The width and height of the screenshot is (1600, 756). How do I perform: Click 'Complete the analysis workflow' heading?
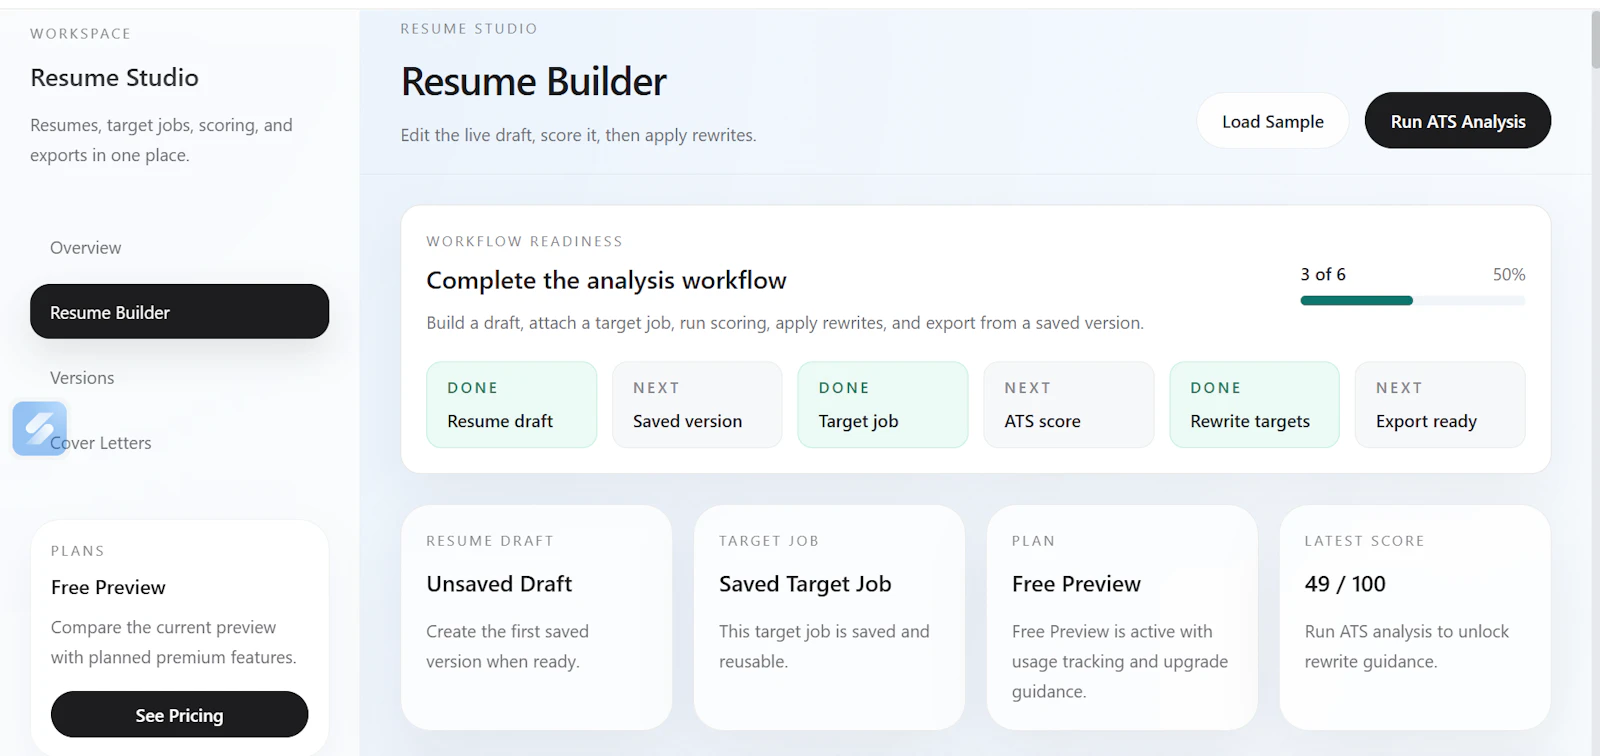tap(606, 281)
